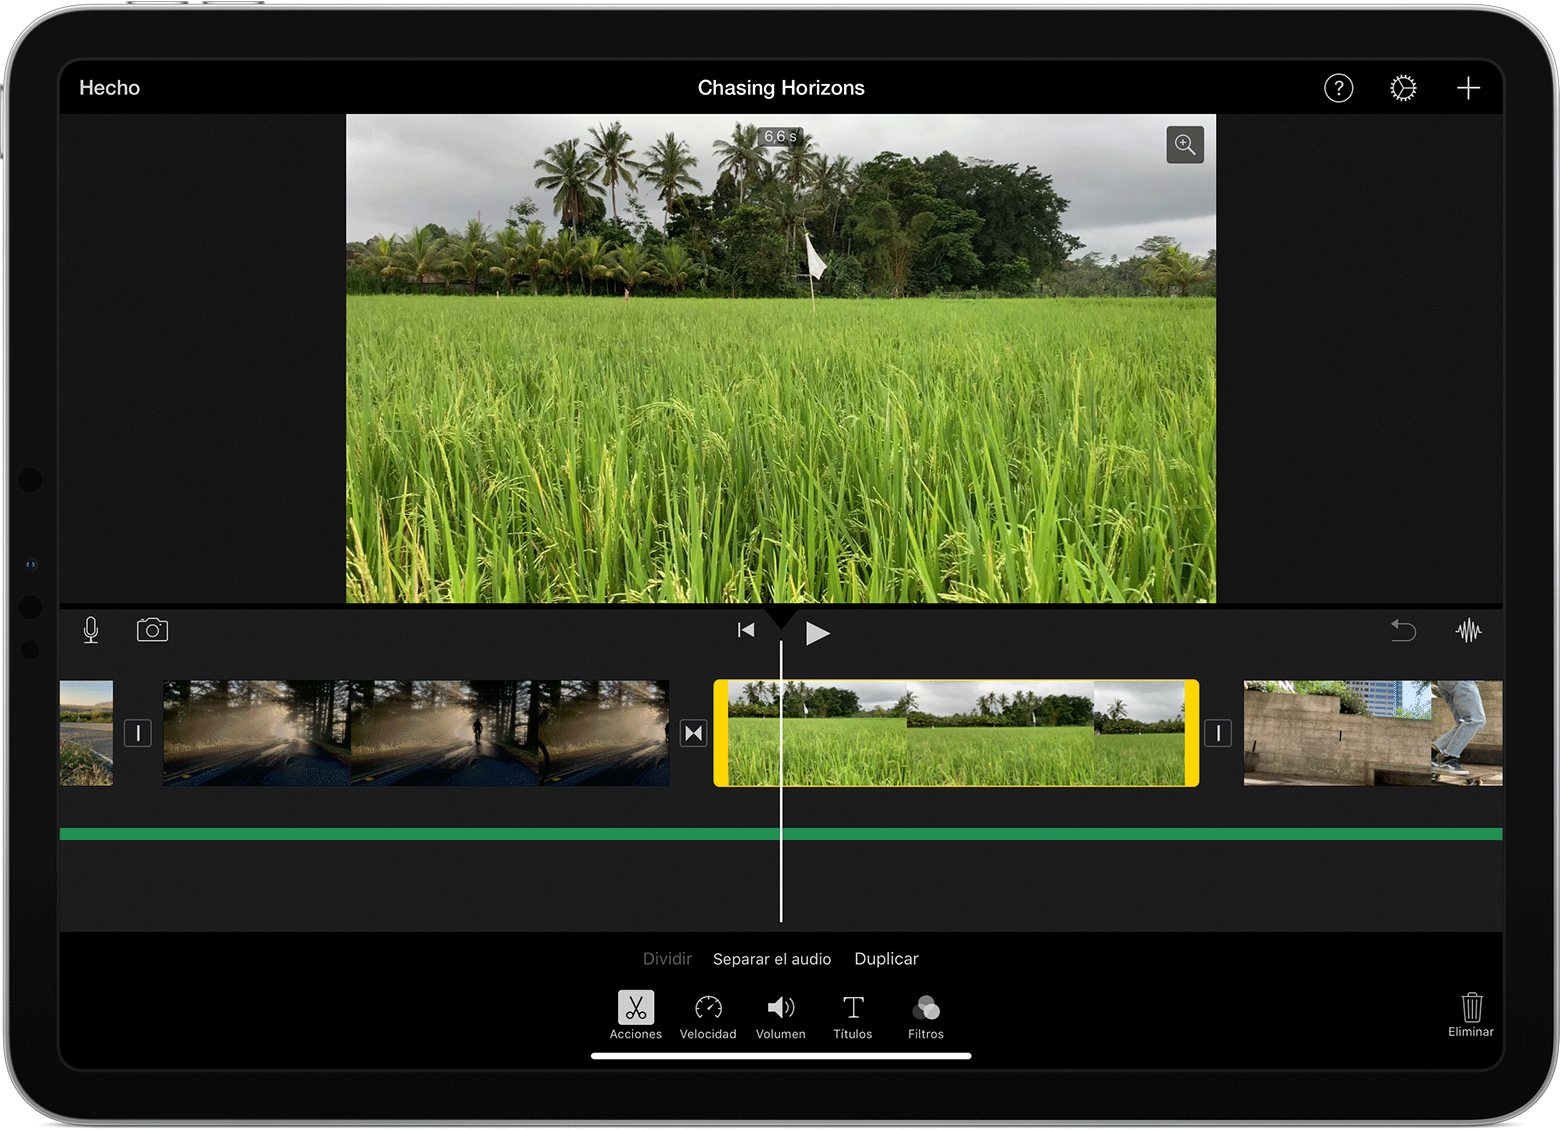This screenshot has width=1560, height=1130.
Task: Open the Filtros filter options
Action: click(926, 1015)
